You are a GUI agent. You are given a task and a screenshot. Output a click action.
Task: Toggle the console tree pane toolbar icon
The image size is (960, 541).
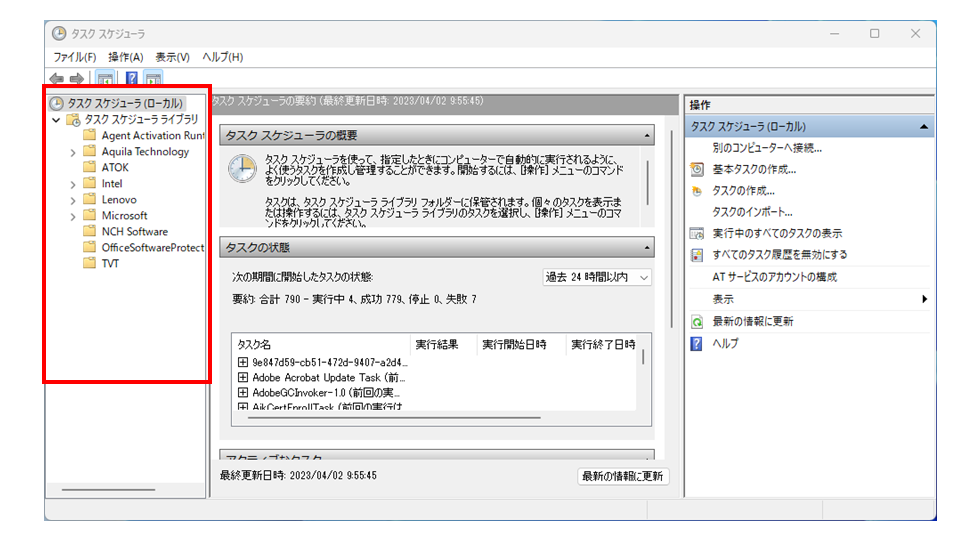click(105, 79)
